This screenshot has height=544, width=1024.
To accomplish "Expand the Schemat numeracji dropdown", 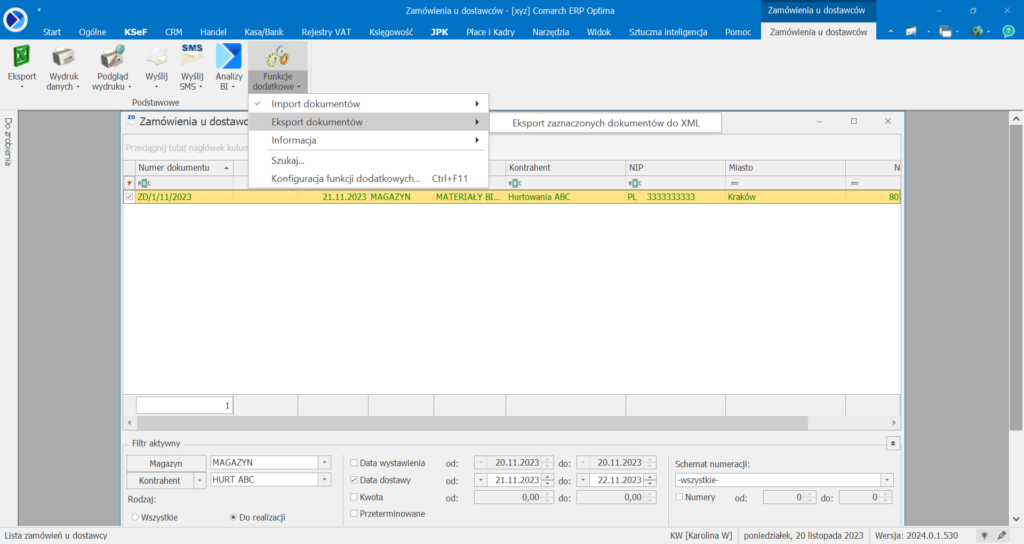I will (x=886, y=480).
